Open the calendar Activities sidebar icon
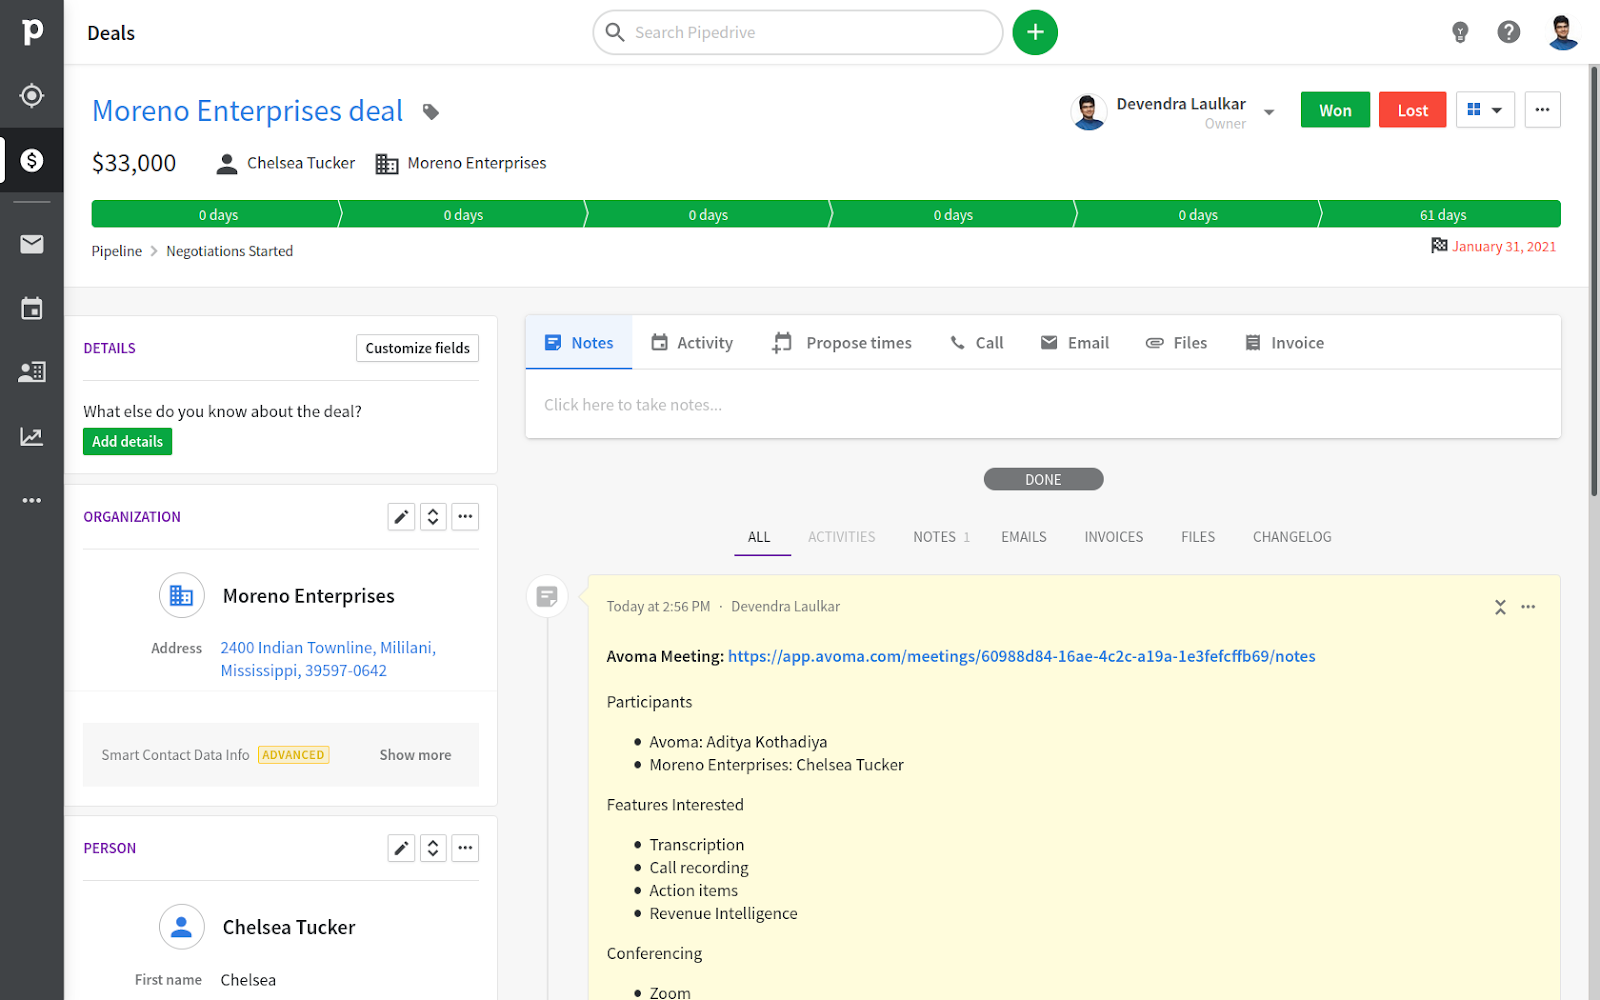This screenshot has width=1600, height=1000. point(32,308)
